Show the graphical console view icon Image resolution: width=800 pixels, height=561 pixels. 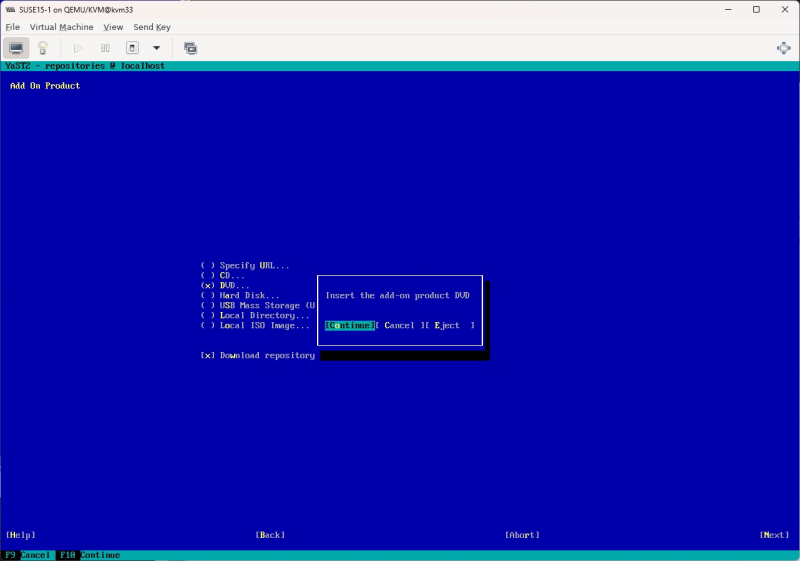tap(16, 48)
